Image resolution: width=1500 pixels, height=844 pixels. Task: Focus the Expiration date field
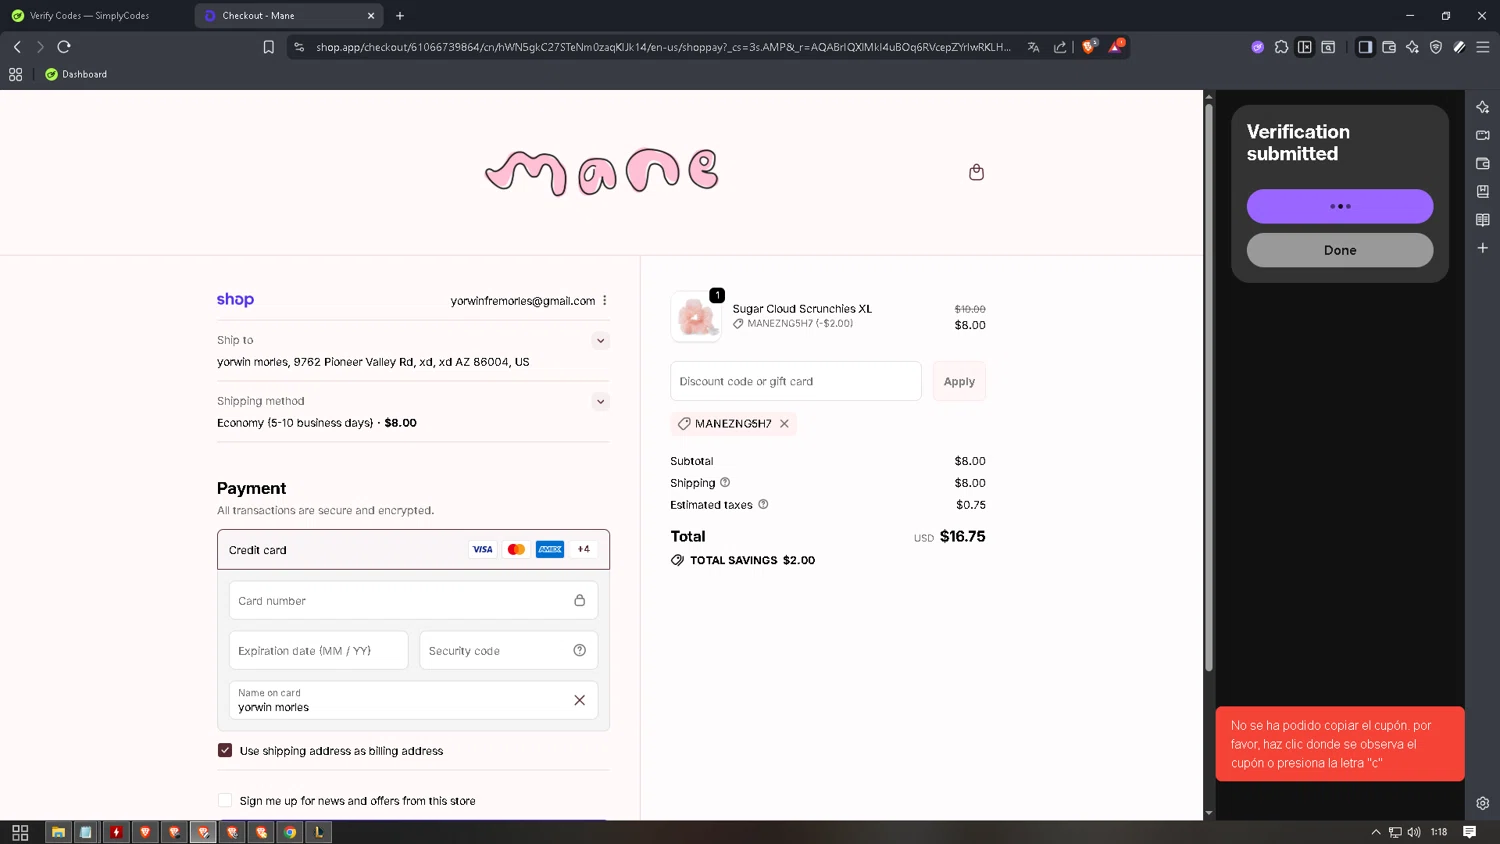(318, 650)
